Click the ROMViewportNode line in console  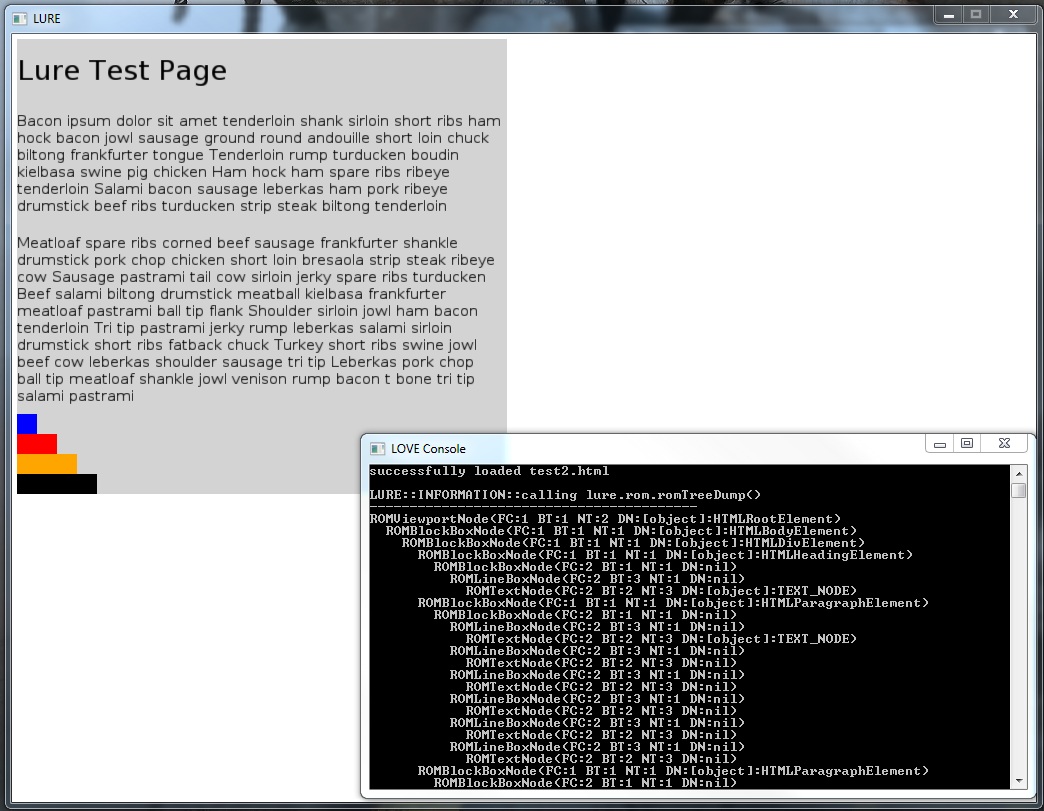tap(605, 519)
